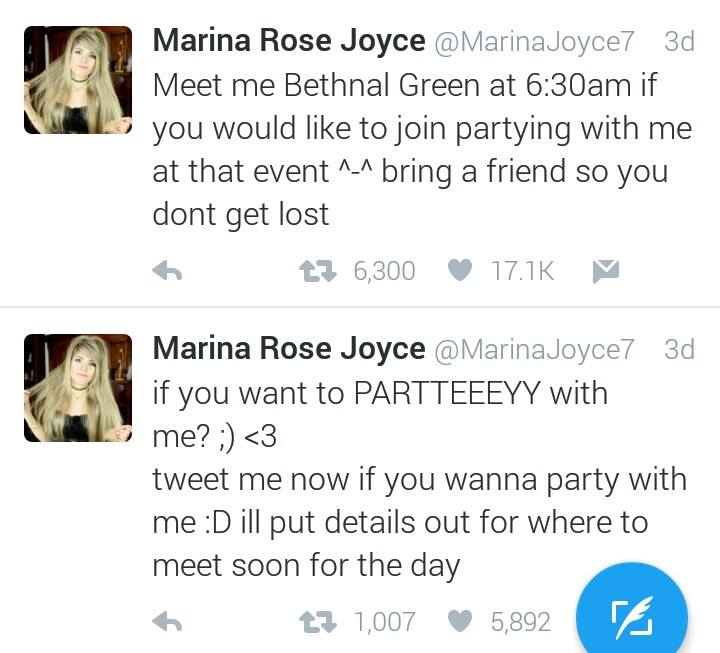Open the Bethnal Green tweet text
The image size is (720, 653).
point(420,149)
